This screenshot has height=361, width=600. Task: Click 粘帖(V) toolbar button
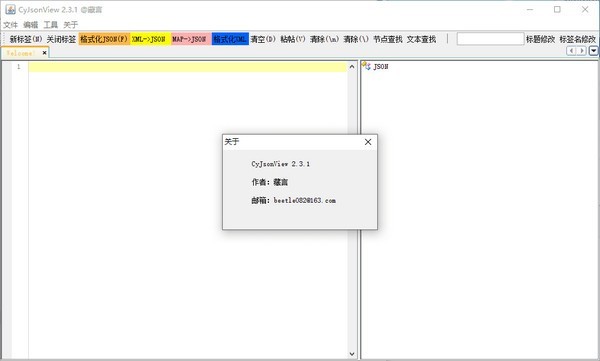pyautogui.click(x=293, y=39)
